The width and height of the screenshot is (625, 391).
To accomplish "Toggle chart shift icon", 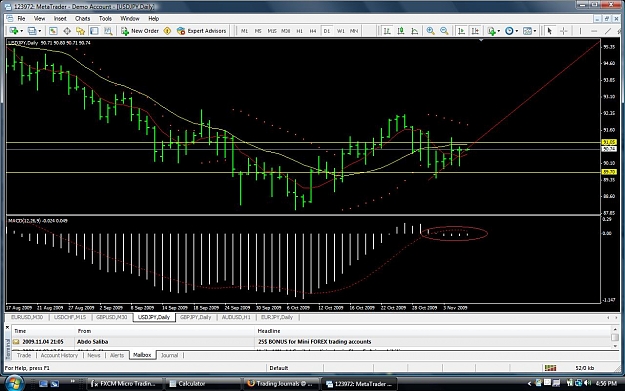I will pyautogui.click(x=475, y=31).
